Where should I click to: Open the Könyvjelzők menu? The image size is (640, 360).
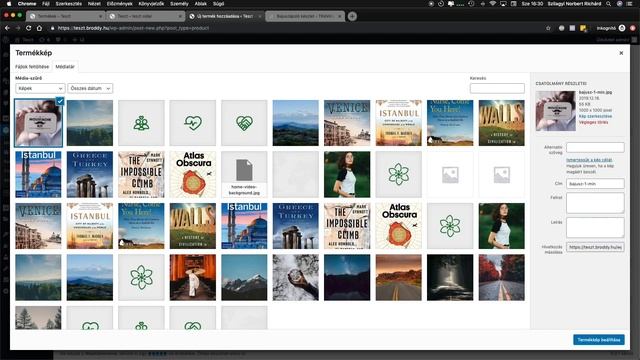[x=151, y=4]
